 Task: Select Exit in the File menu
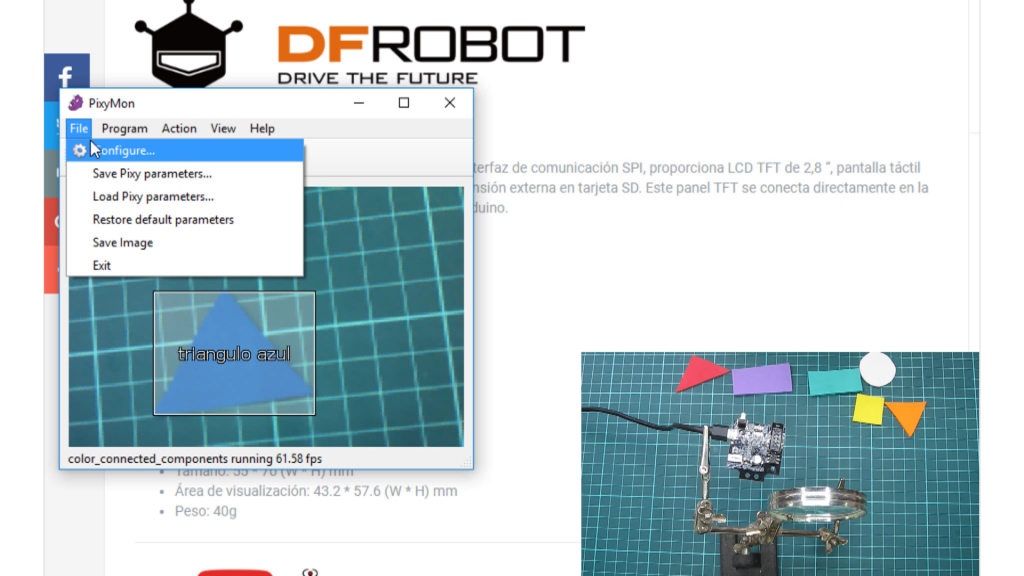102,266
